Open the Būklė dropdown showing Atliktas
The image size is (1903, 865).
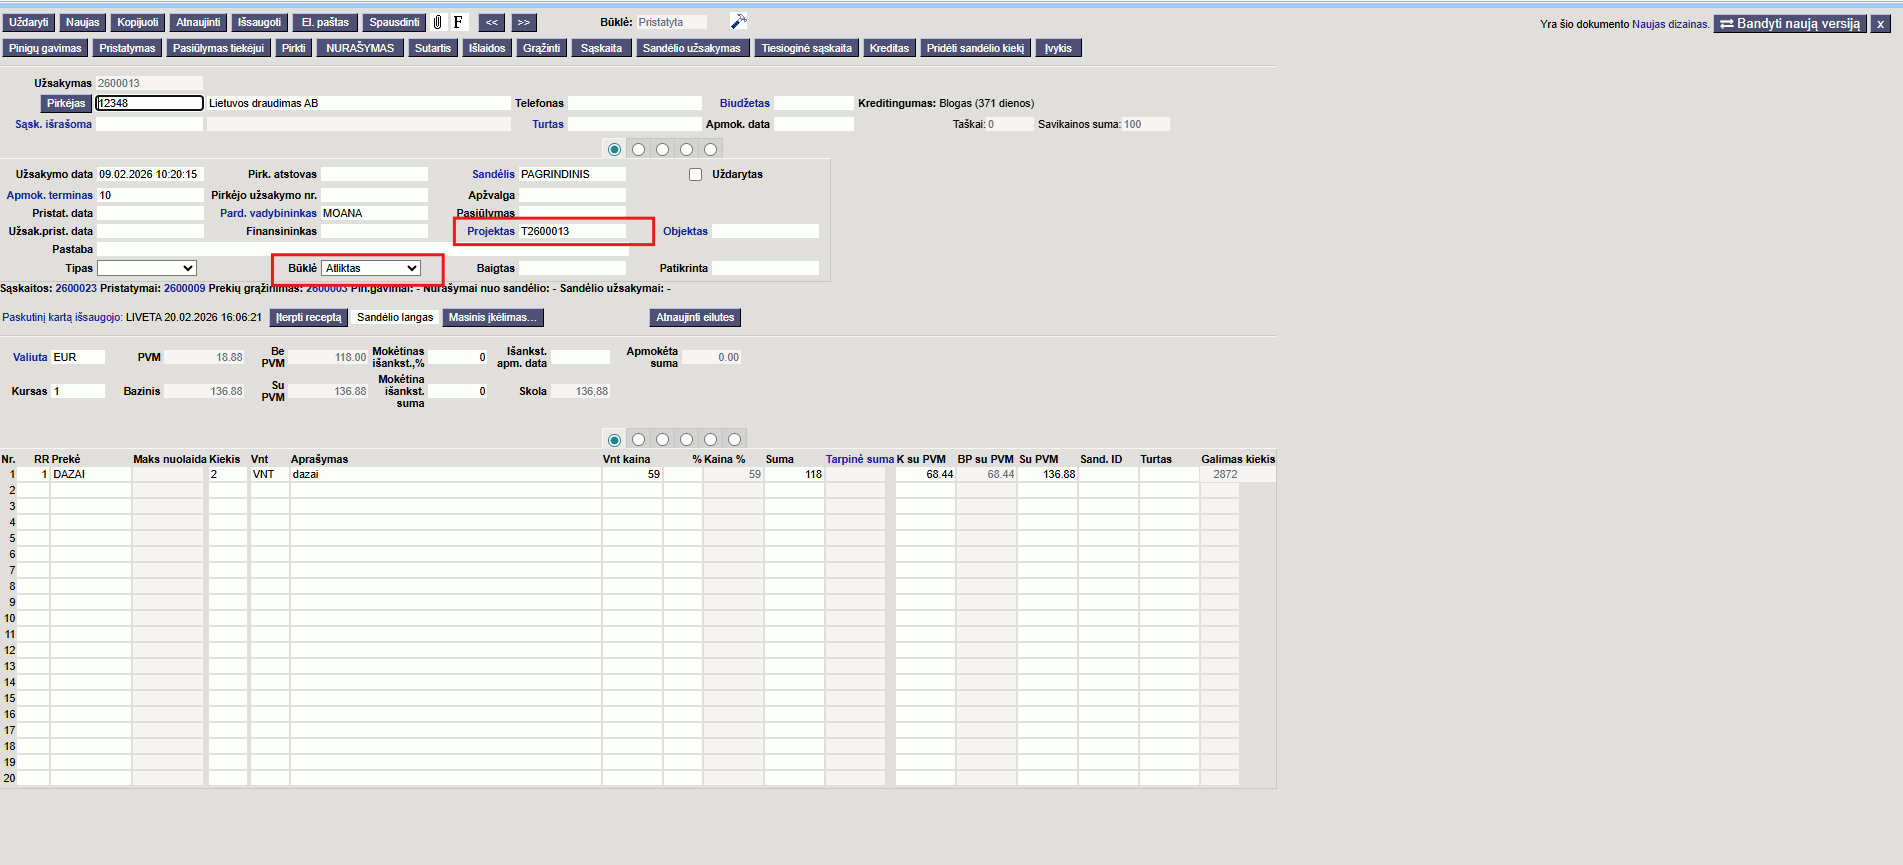371,268
